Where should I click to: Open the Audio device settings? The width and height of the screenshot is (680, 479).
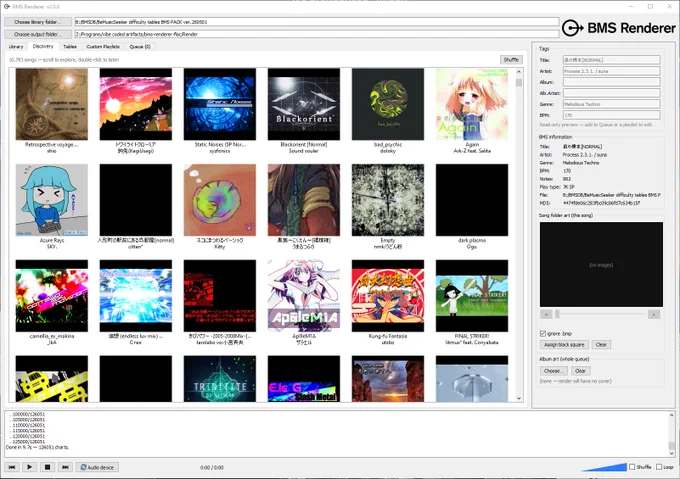coord(97,467)
